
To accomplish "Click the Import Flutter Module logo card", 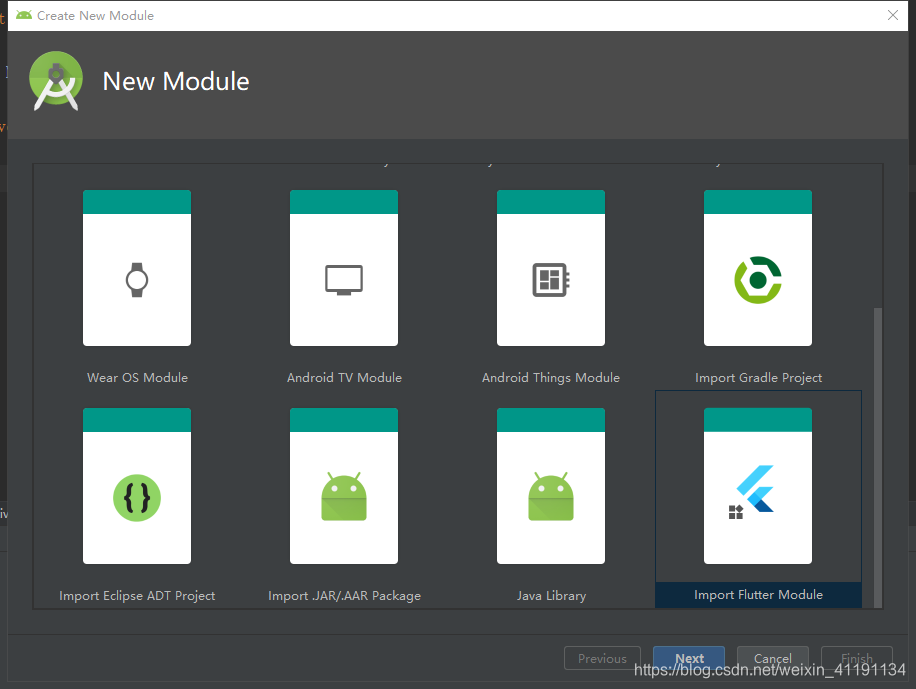I will tap(758, 486).
